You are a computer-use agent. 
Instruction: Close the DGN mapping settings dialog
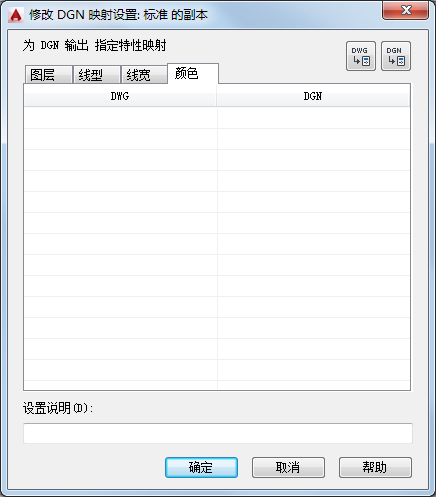pyautogui.click(x=405, y=11)
